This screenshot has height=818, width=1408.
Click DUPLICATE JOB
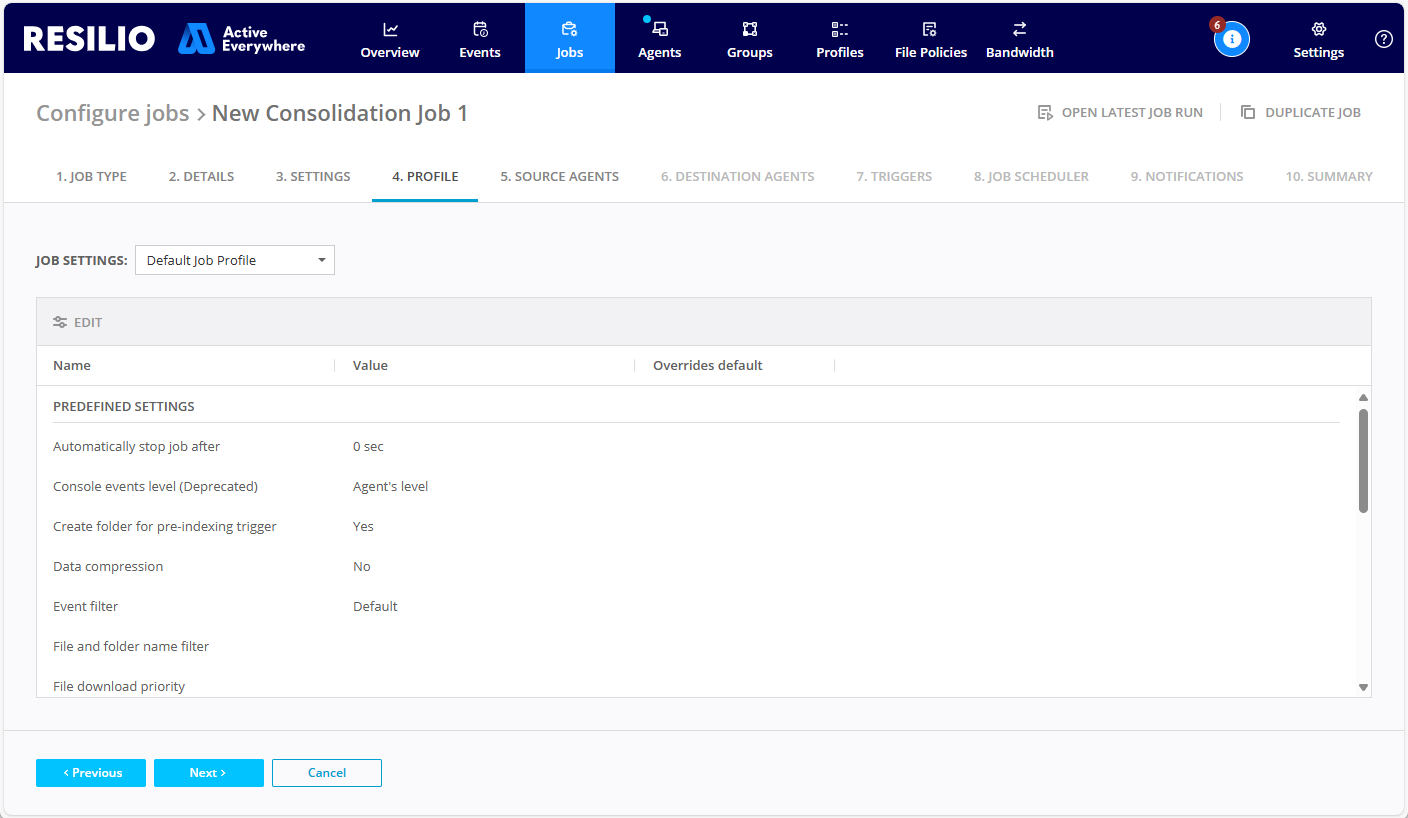tap(1300, 112)
